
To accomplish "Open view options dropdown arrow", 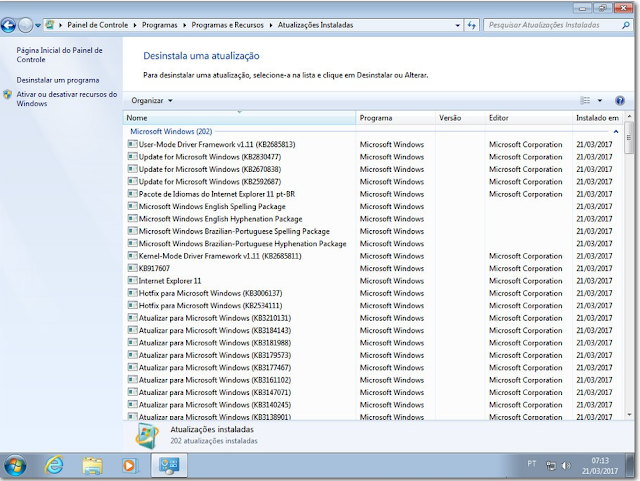I will click(x=600, y=100).
